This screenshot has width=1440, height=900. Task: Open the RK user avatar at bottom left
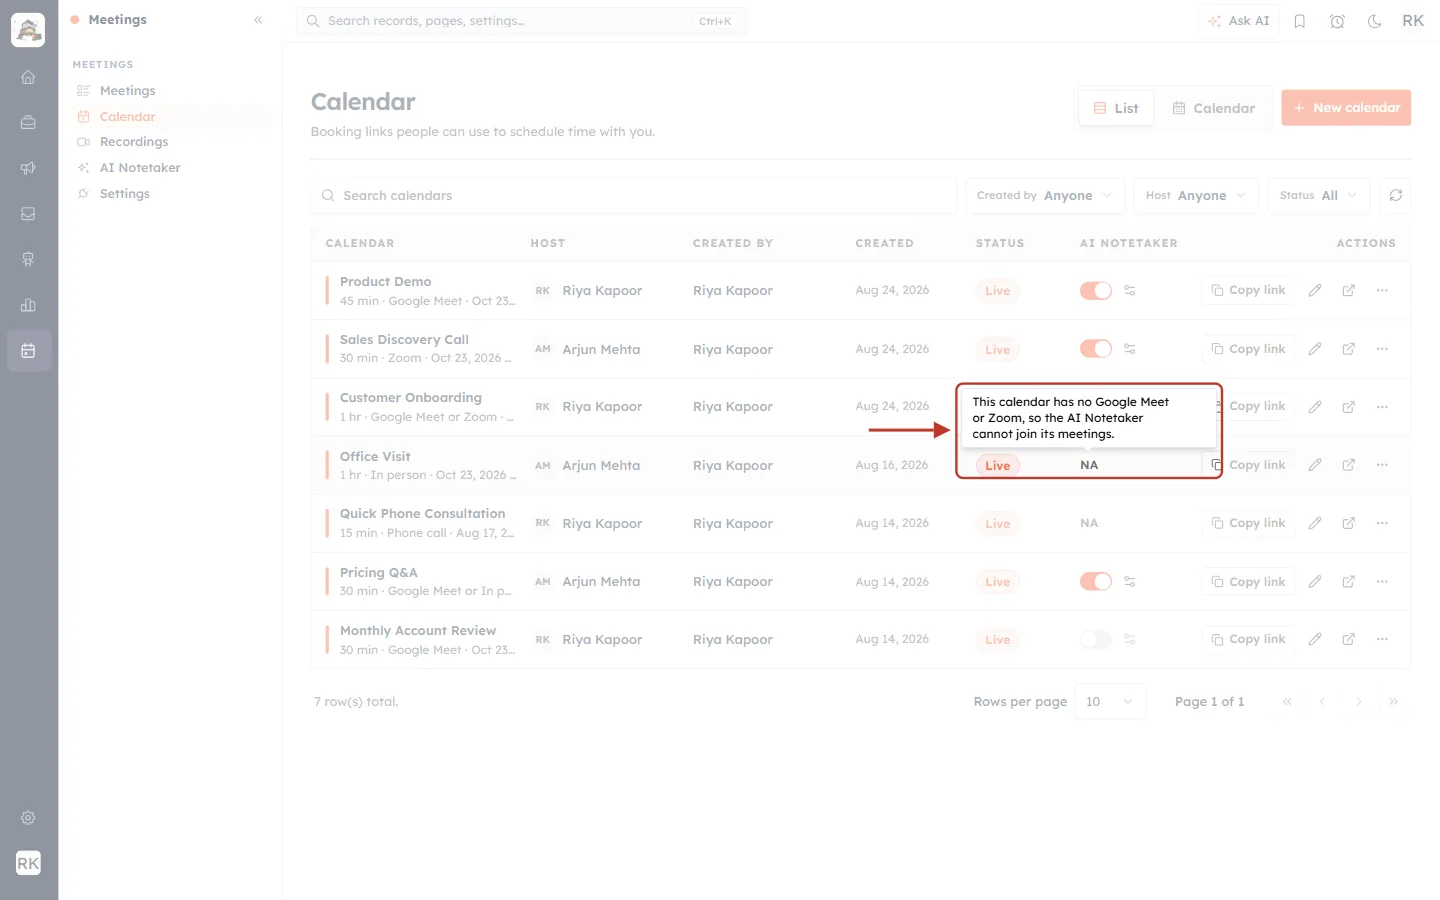pos(28,863)
